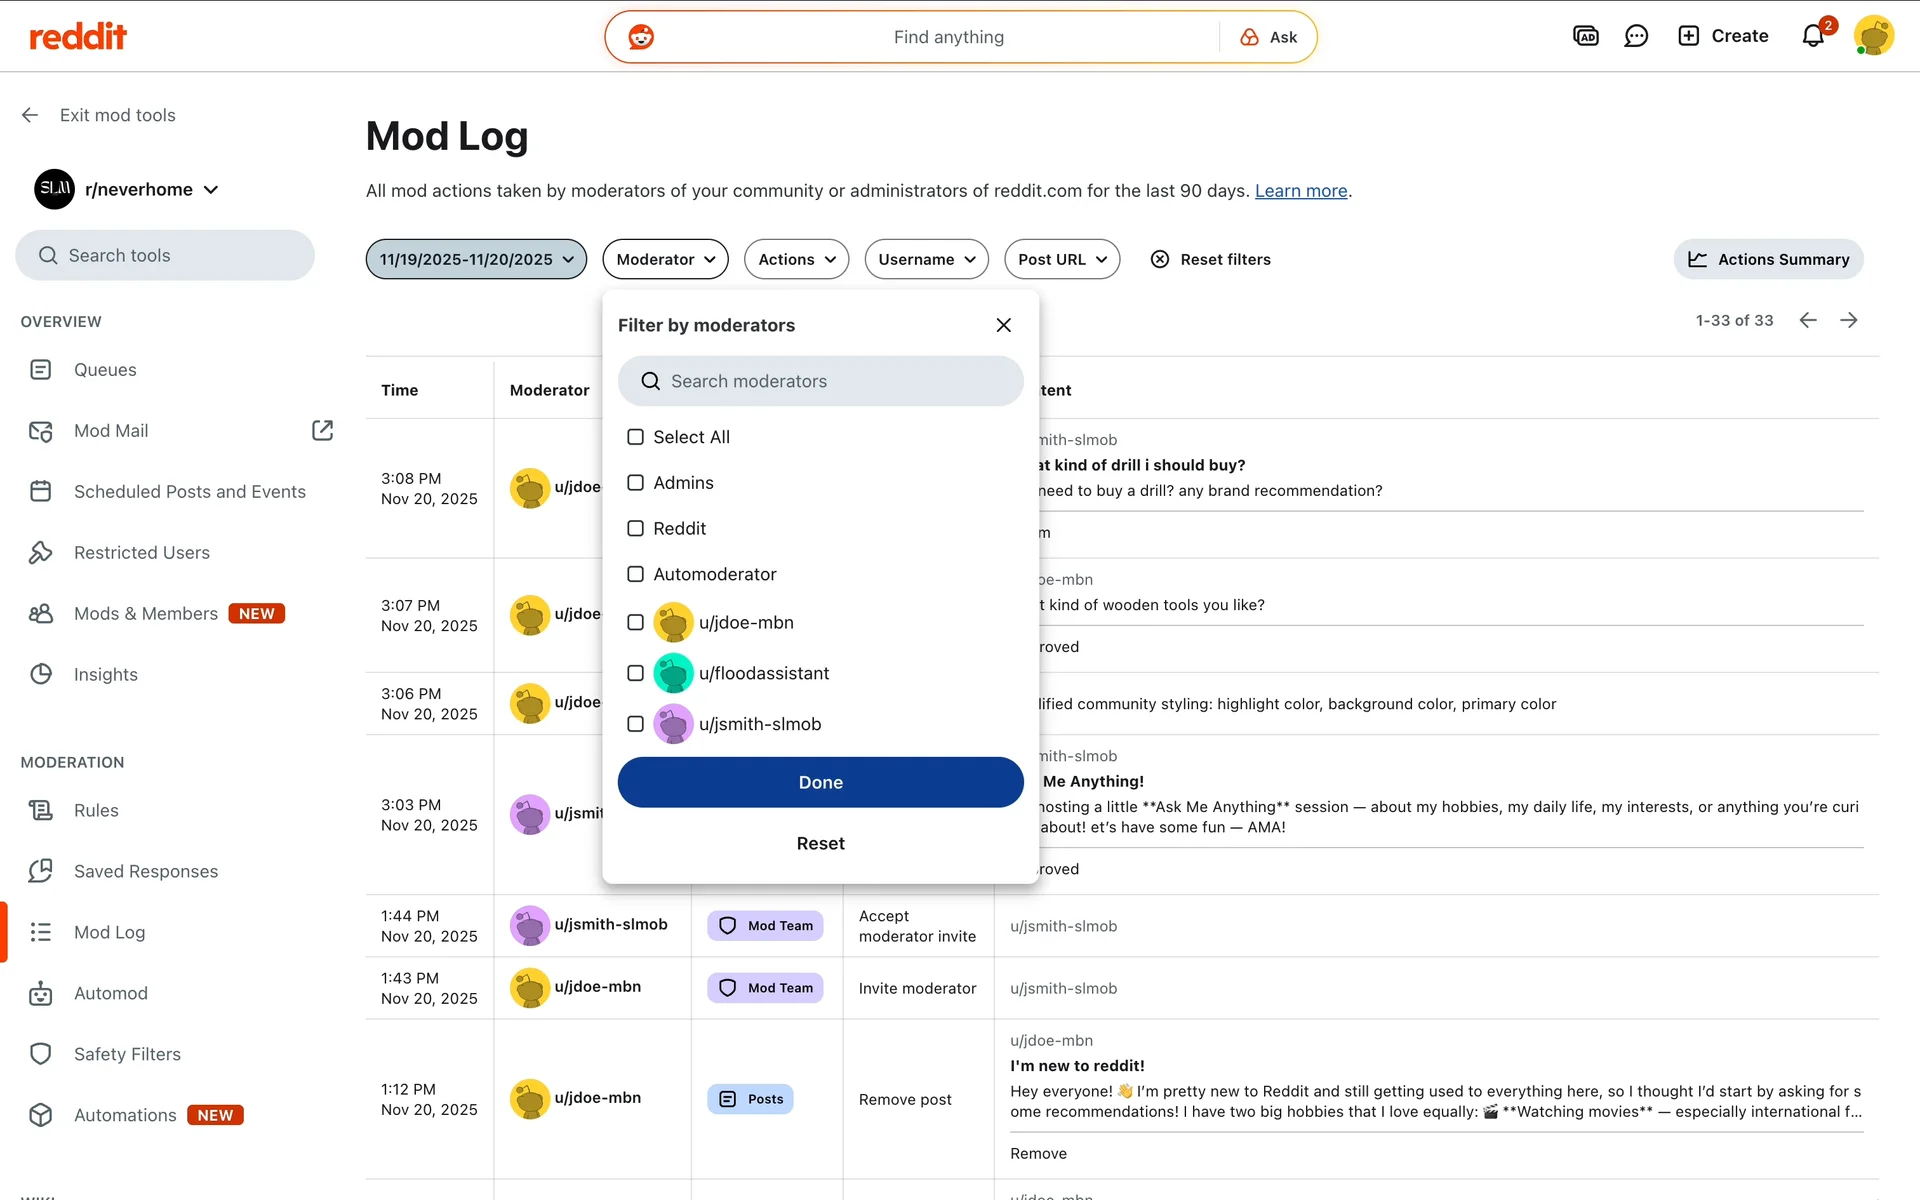The height and width of the screenshot is (1200, 1920).
Task: Click the Reddit snoo search icon
Action: click(x=641, y=37)
